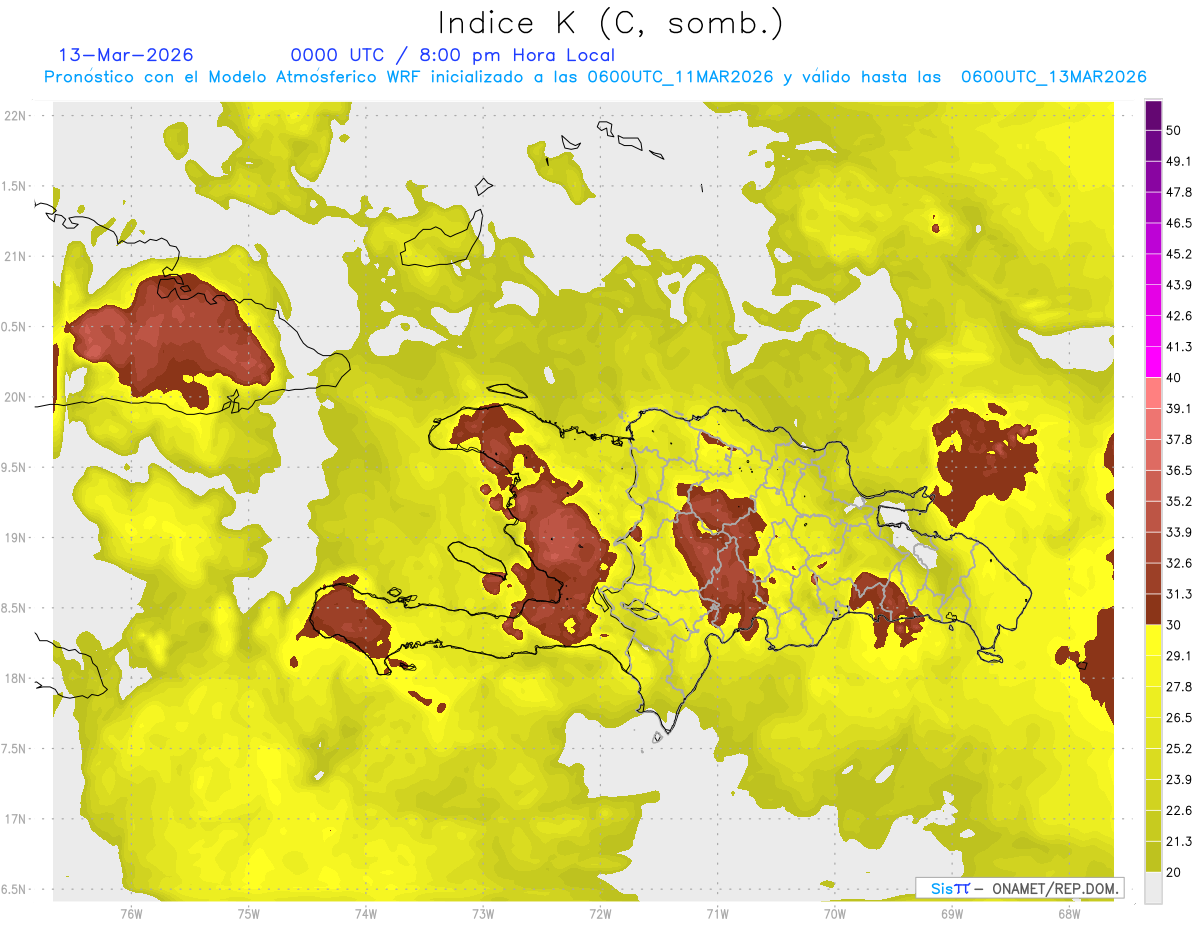The height and width of the screenshot is (927, 1200).
Task: Click the '71W' longitude axis label
Action: (x=717, y=914)
